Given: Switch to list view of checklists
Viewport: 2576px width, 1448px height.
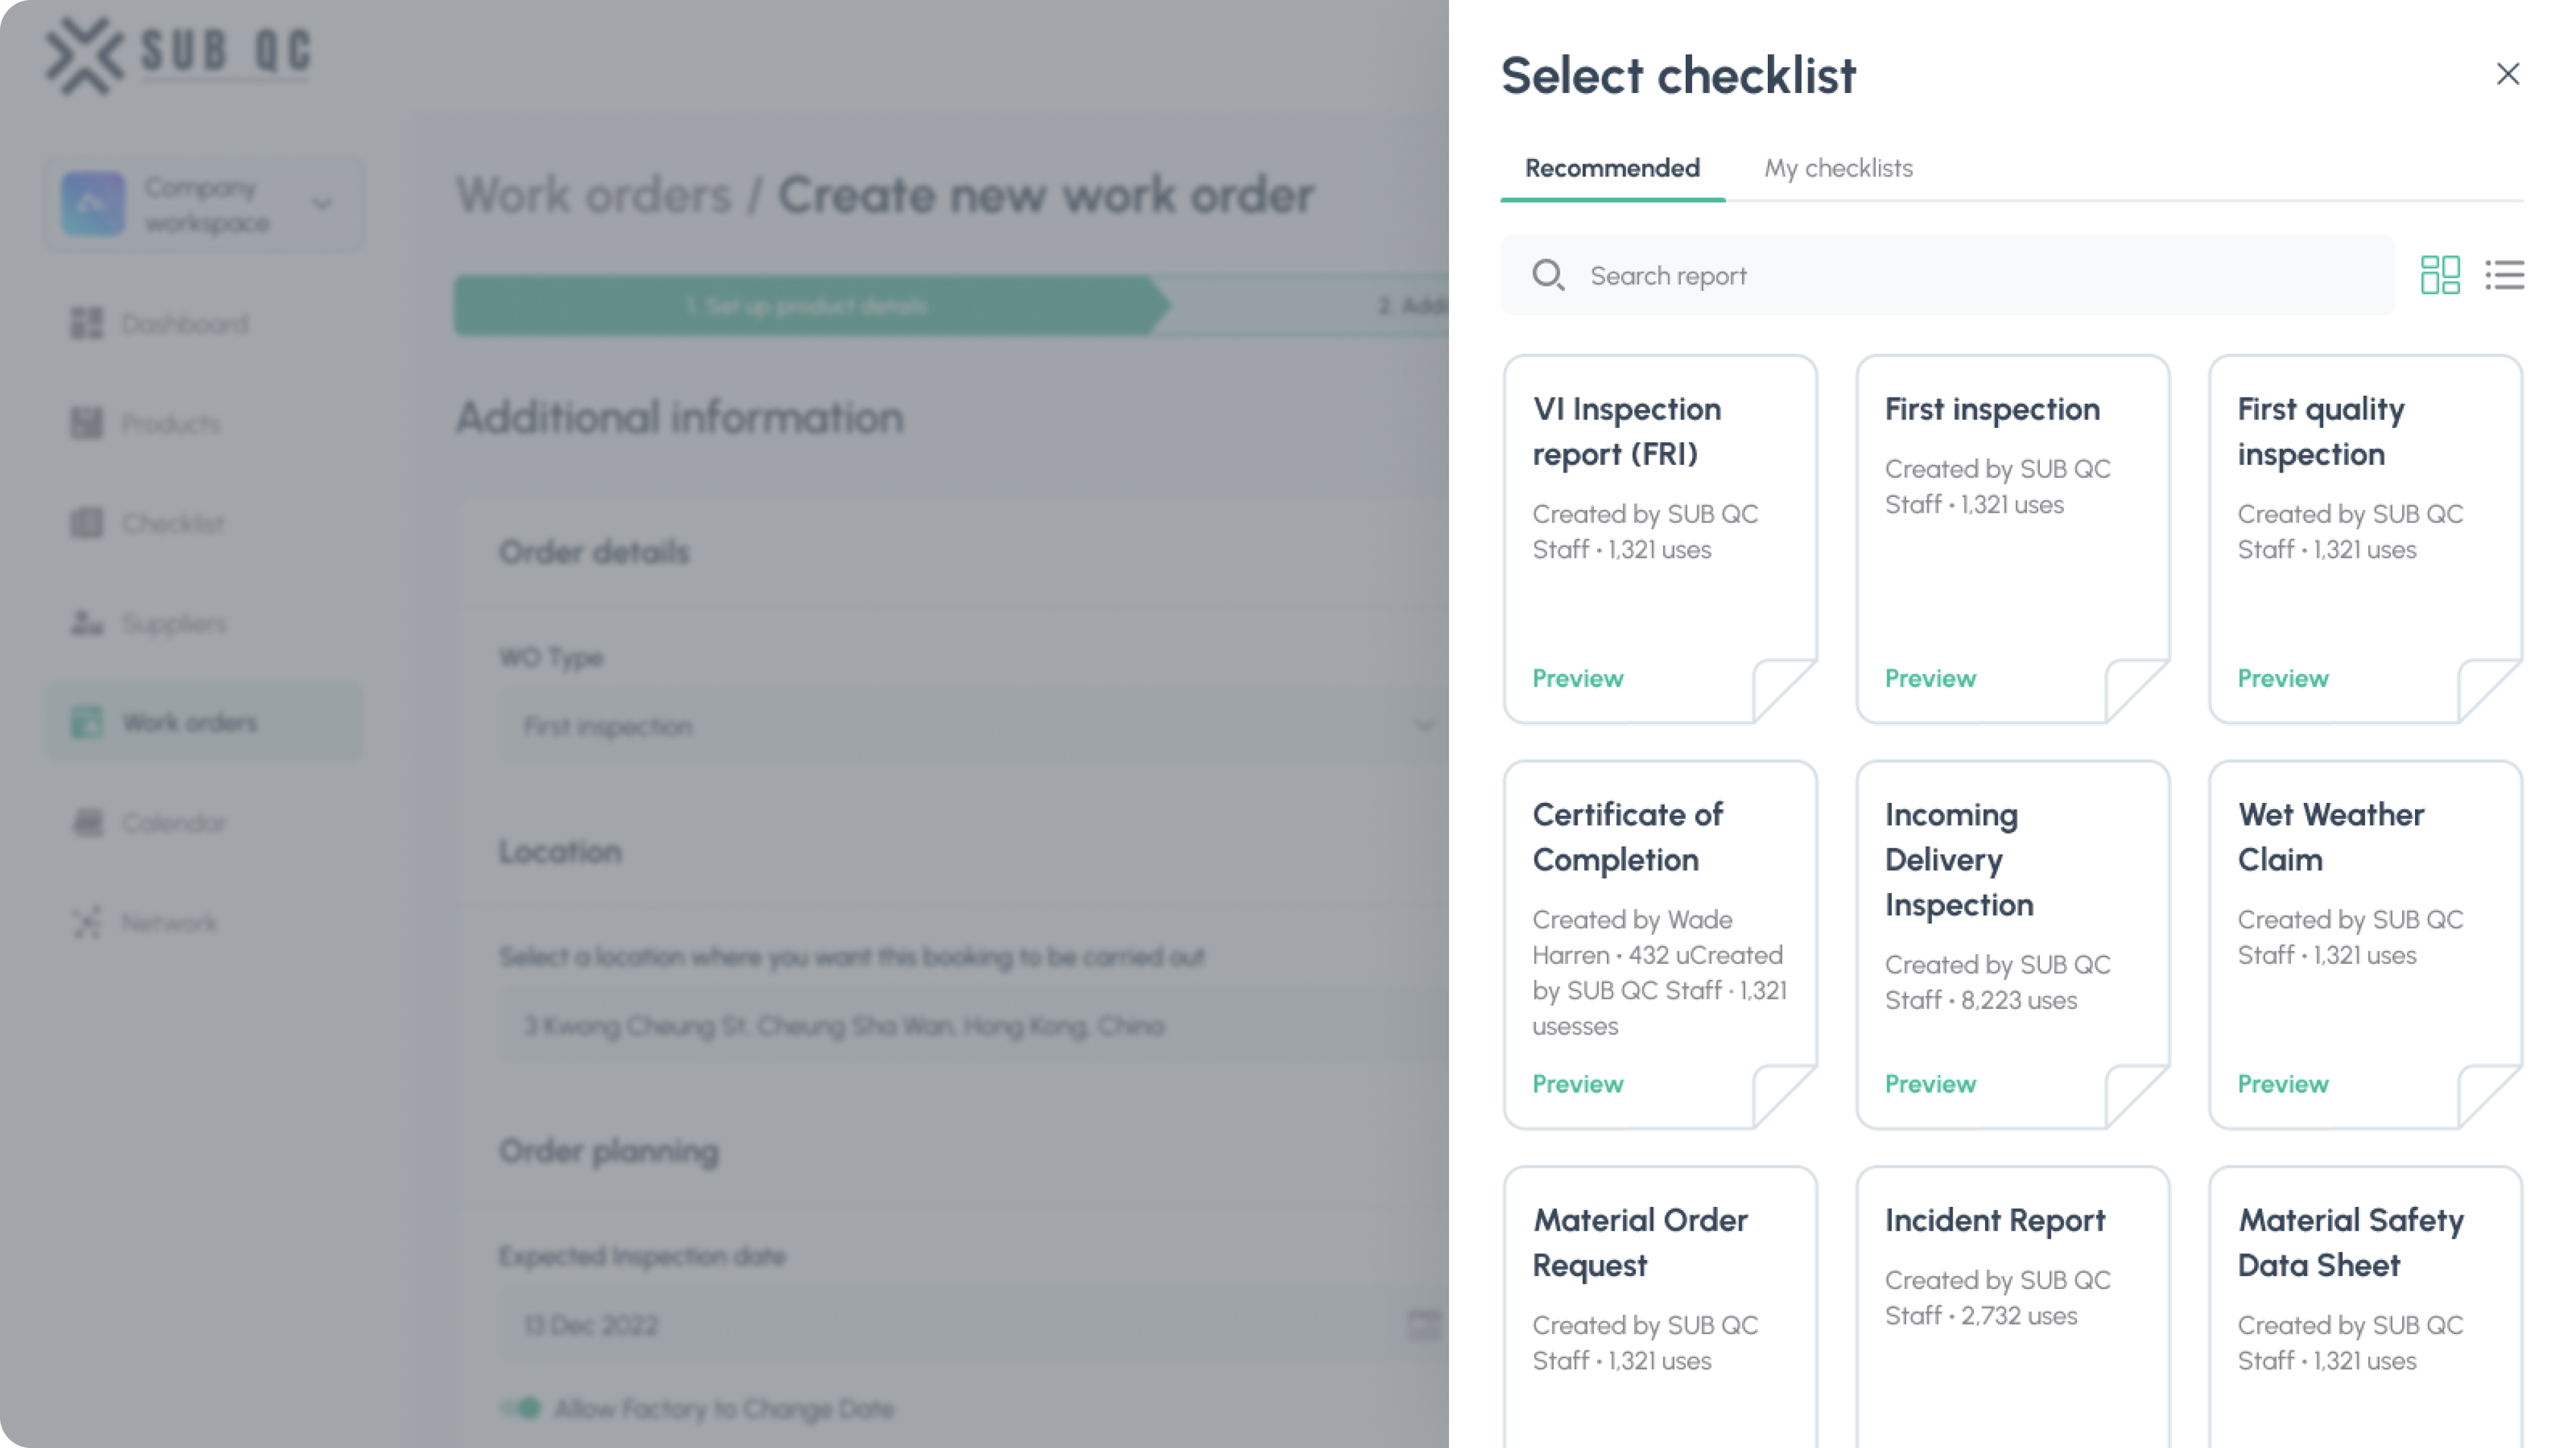Looking at the screenshot, I should [2505, 275].
